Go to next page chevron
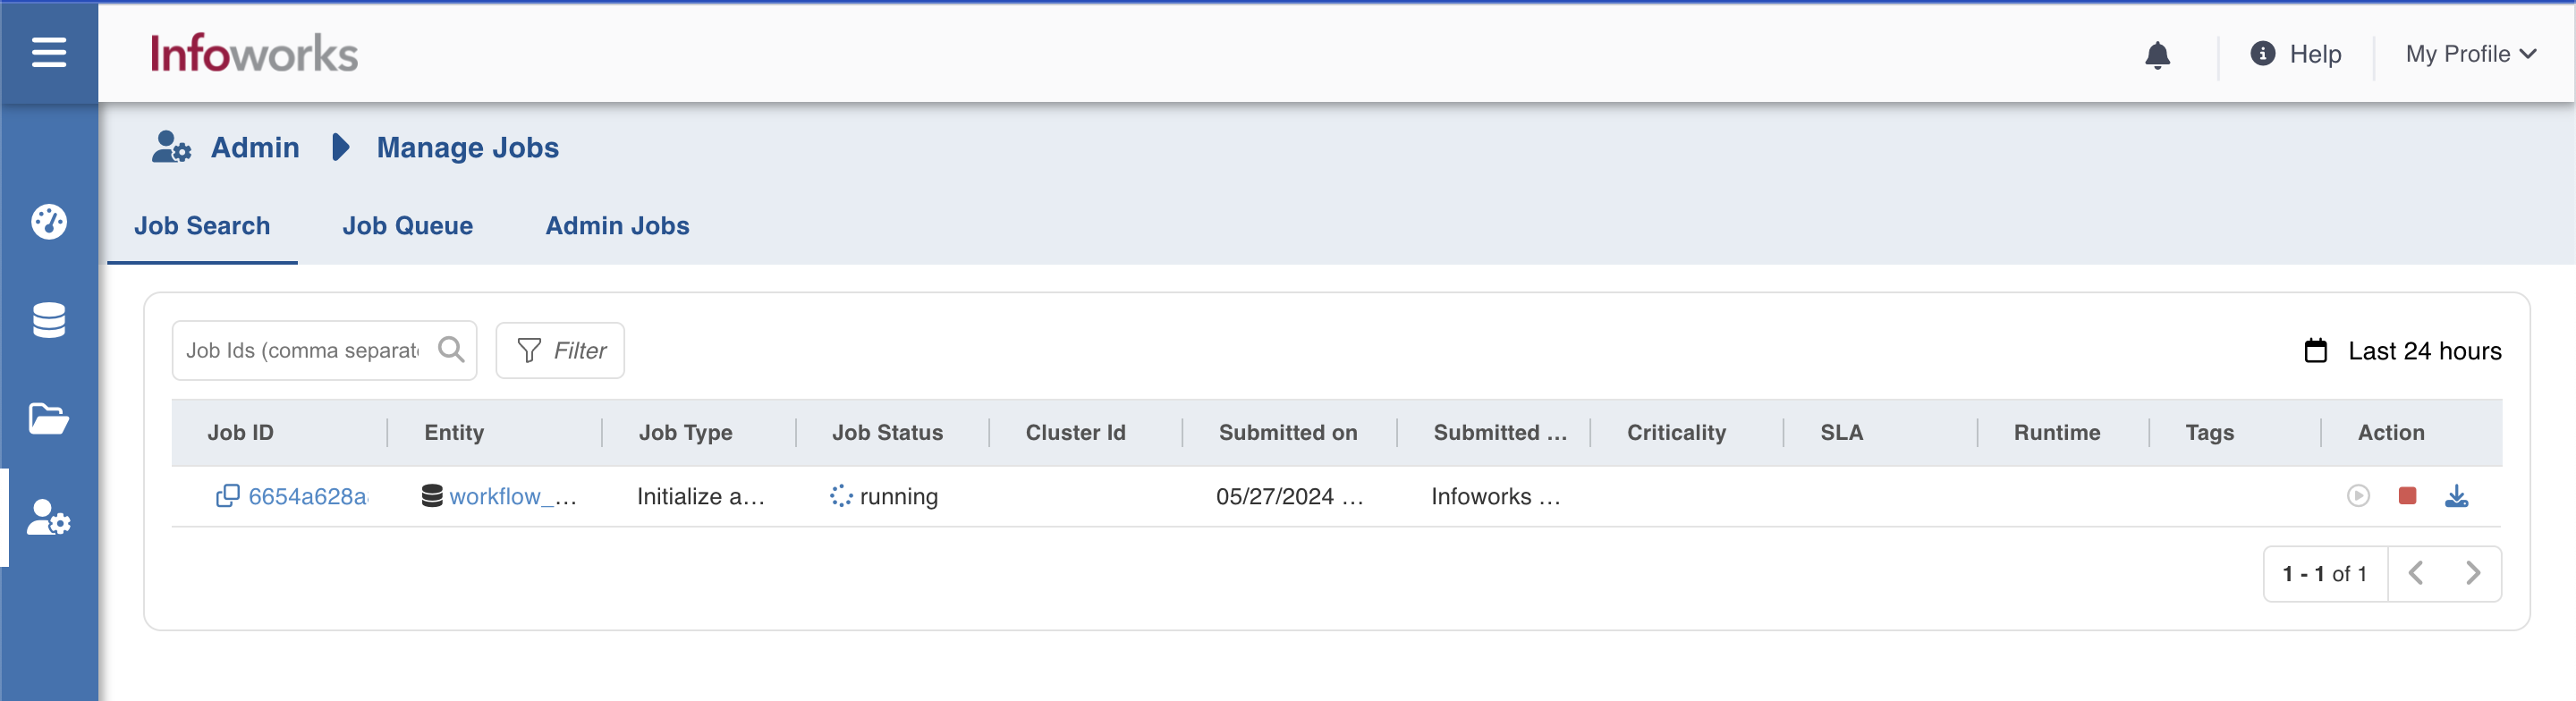 tap(2472, 573)
